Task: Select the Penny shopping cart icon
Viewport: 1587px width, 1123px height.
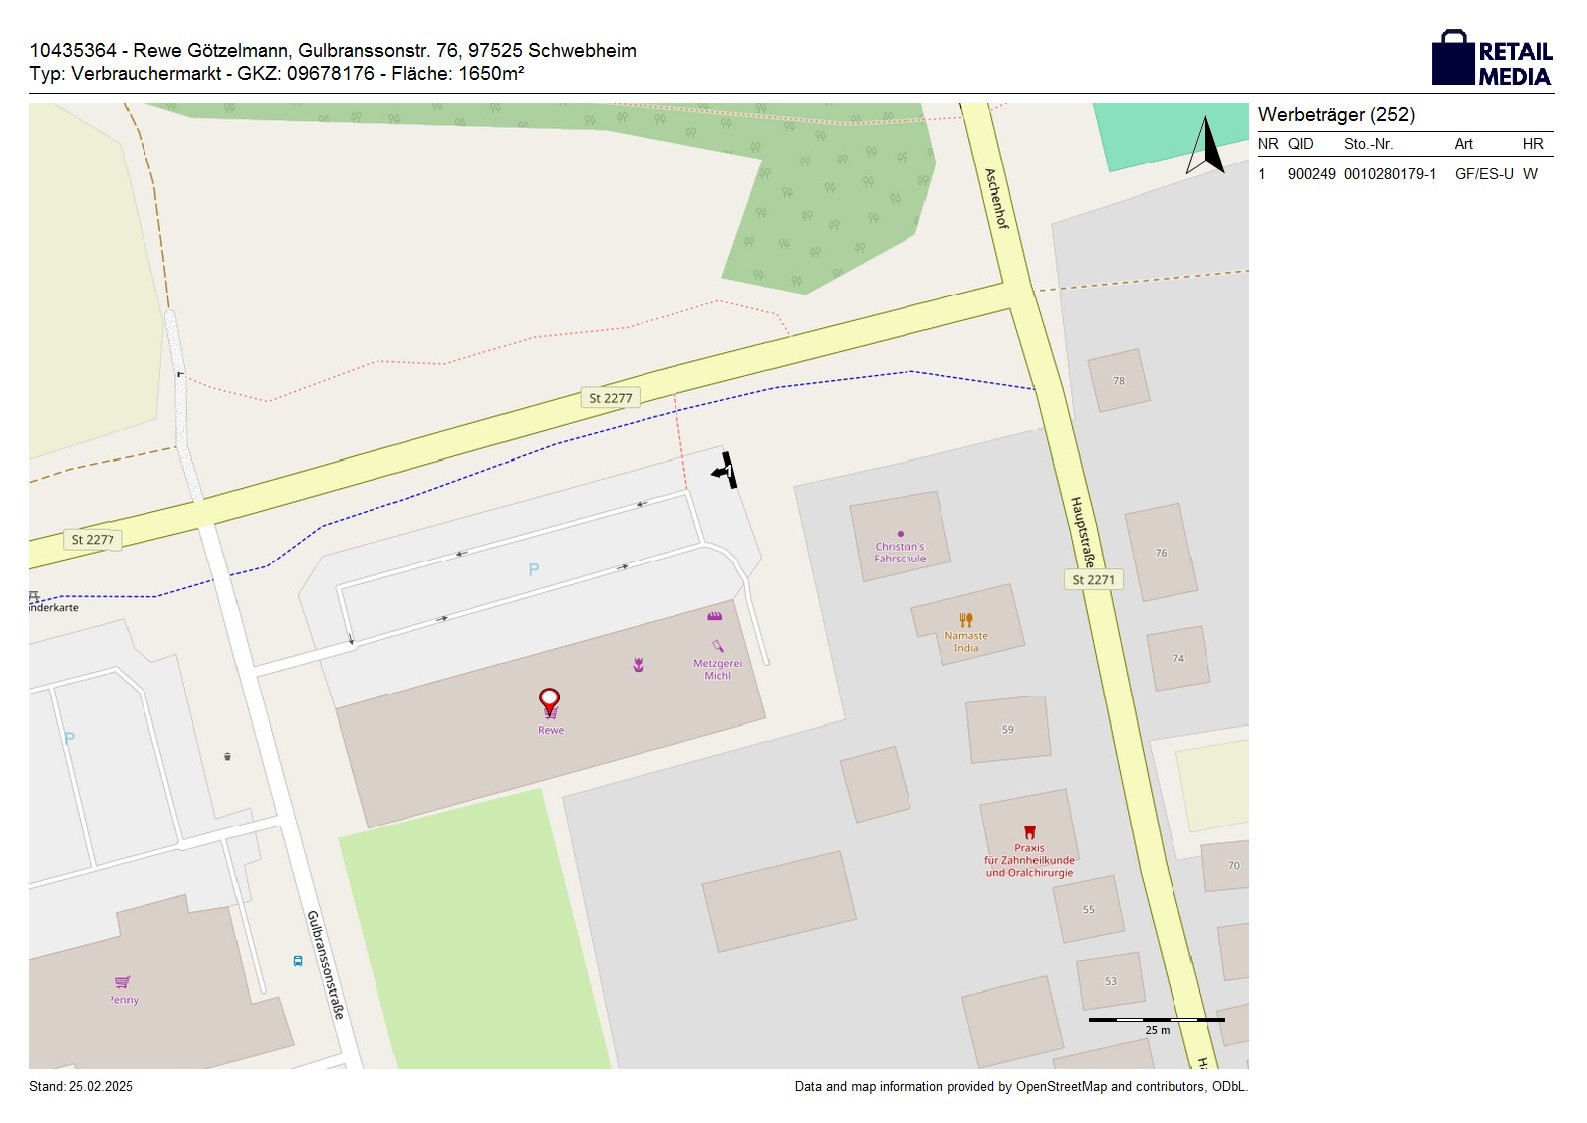Action: pos(122,982)
